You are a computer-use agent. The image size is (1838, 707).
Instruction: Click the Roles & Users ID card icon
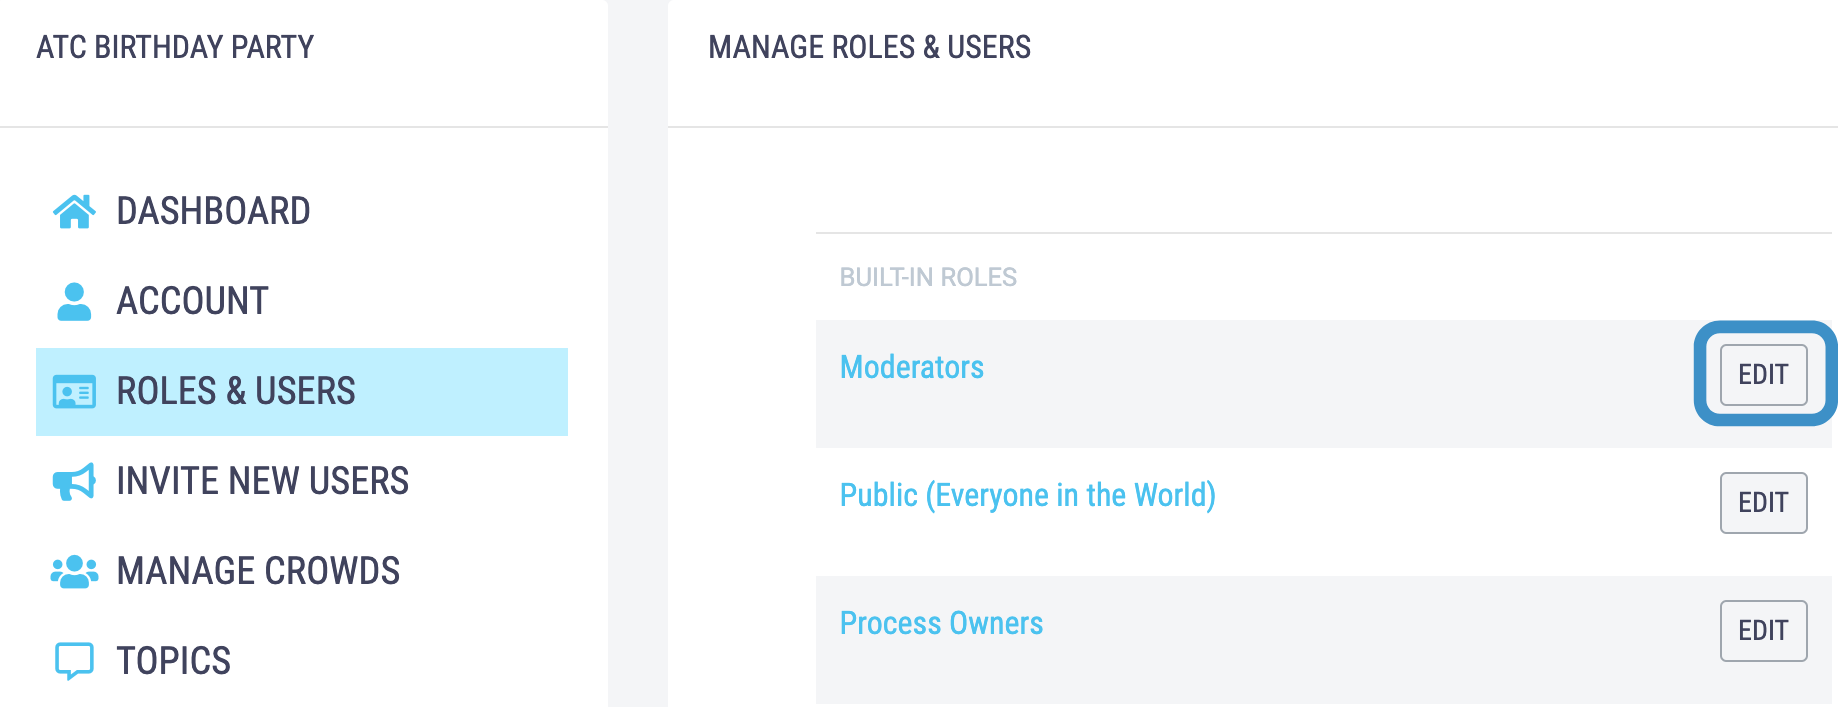(x=74, y=392)
